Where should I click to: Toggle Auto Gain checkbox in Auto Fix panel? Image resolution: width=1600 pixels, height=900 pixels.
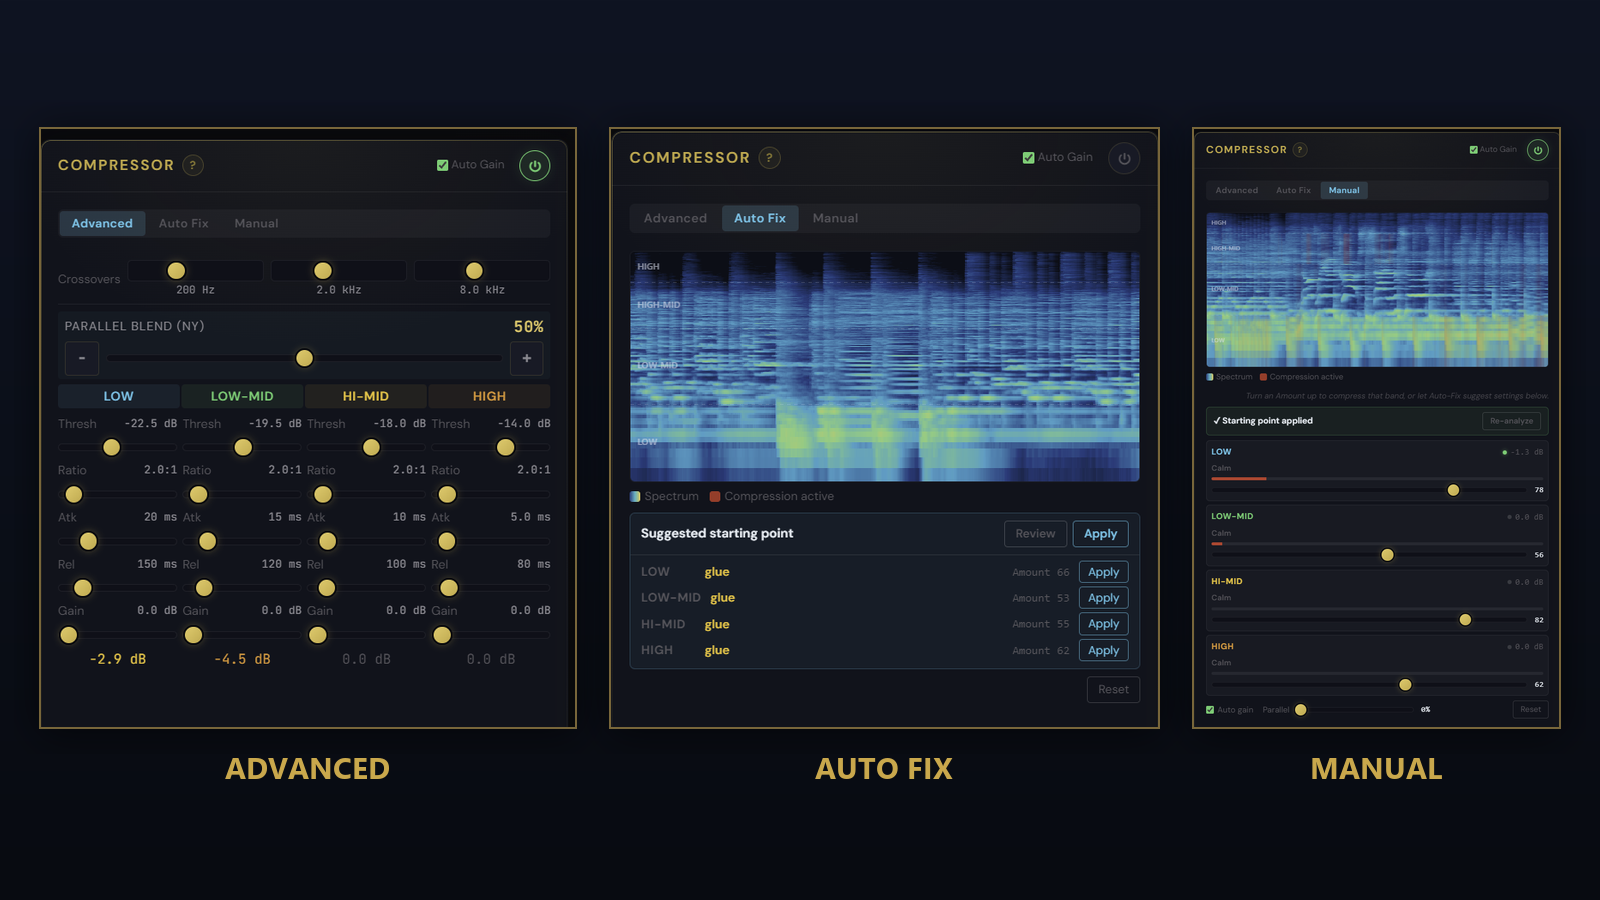point(1028,158)
